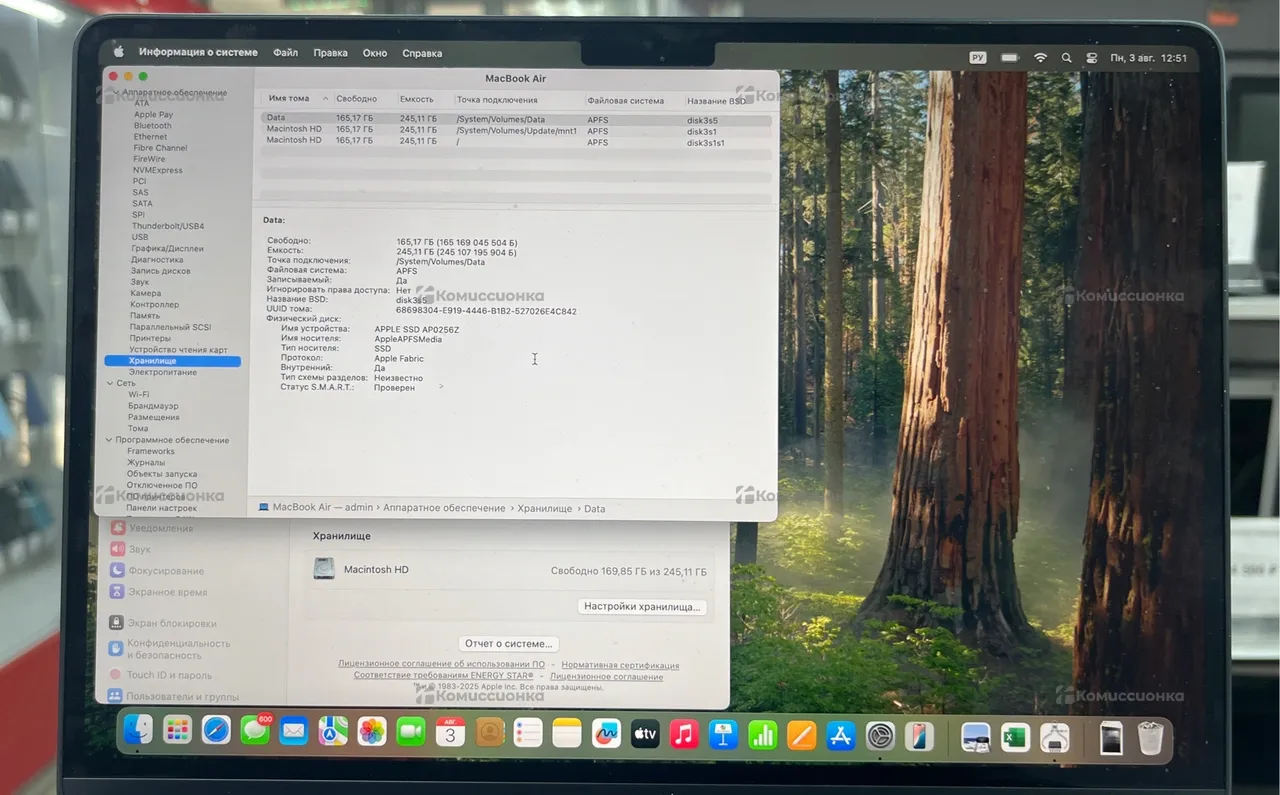Open Control Center in menu bar
Image resolution: width=1280 pixels, height=795 pixels.
pos(1092,58)
